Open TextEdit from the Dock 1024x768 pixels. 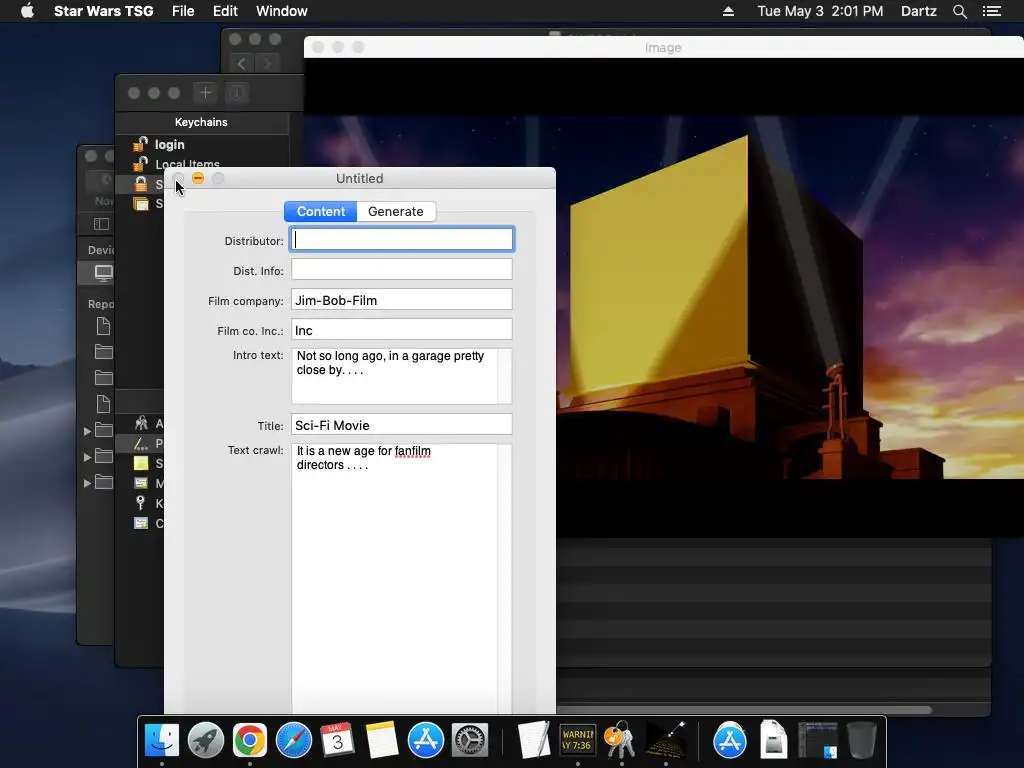534,741
